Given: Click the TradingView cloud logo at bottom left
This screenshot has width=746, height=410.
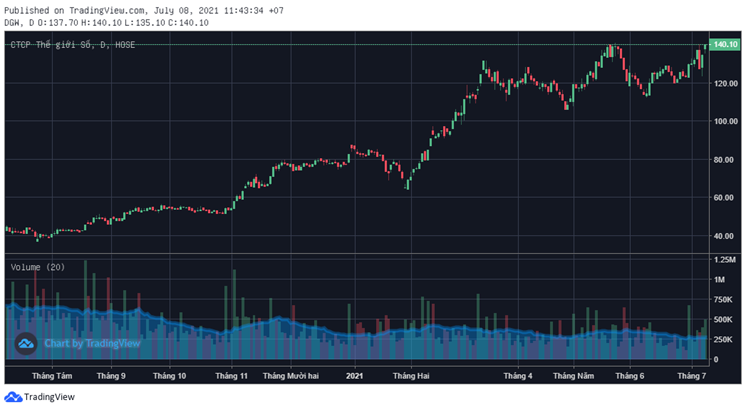Looking at the screenshot, I should 13,397.
